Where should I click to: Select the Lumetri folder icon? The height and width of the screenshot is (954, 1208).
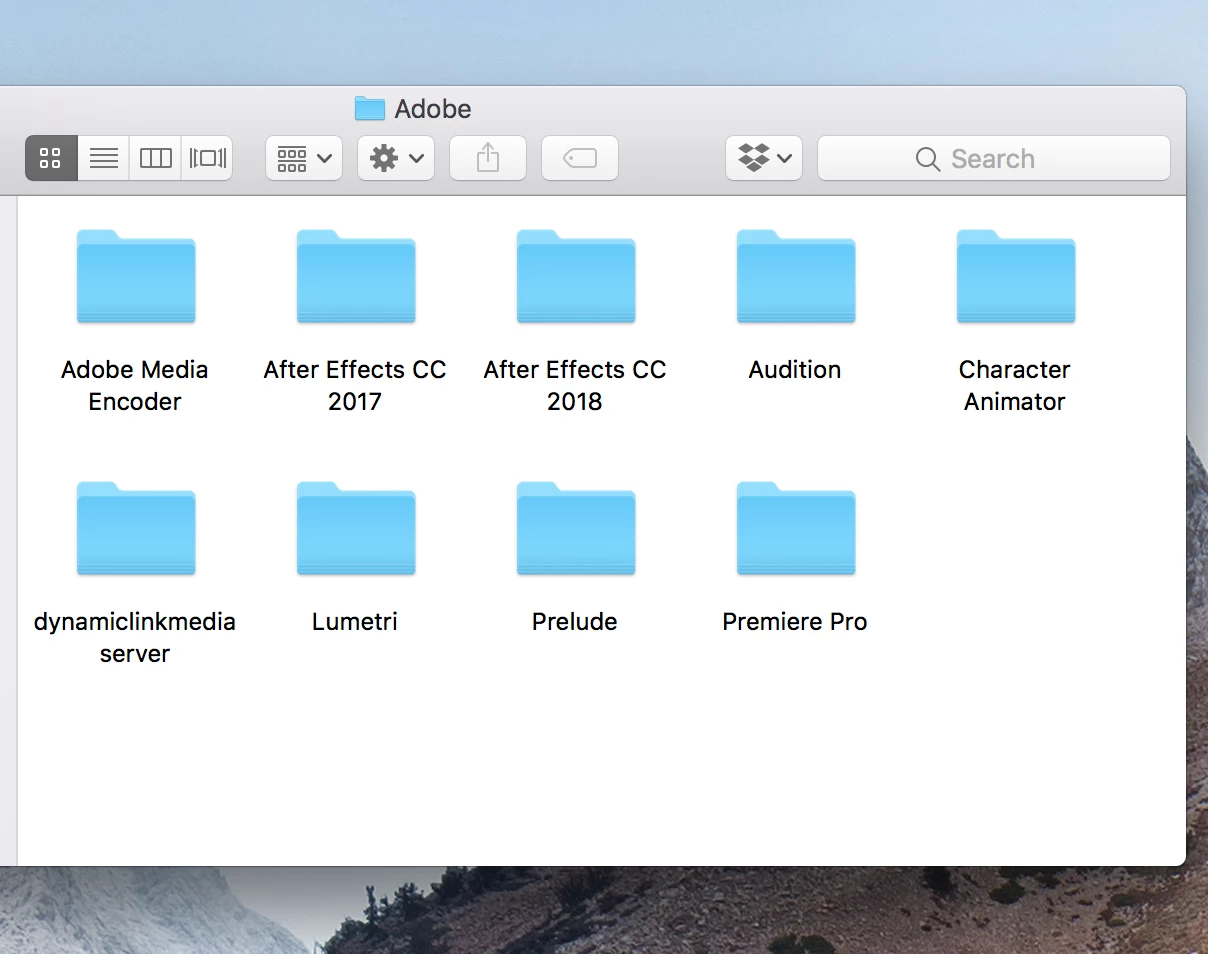click(x=355, y=529)
